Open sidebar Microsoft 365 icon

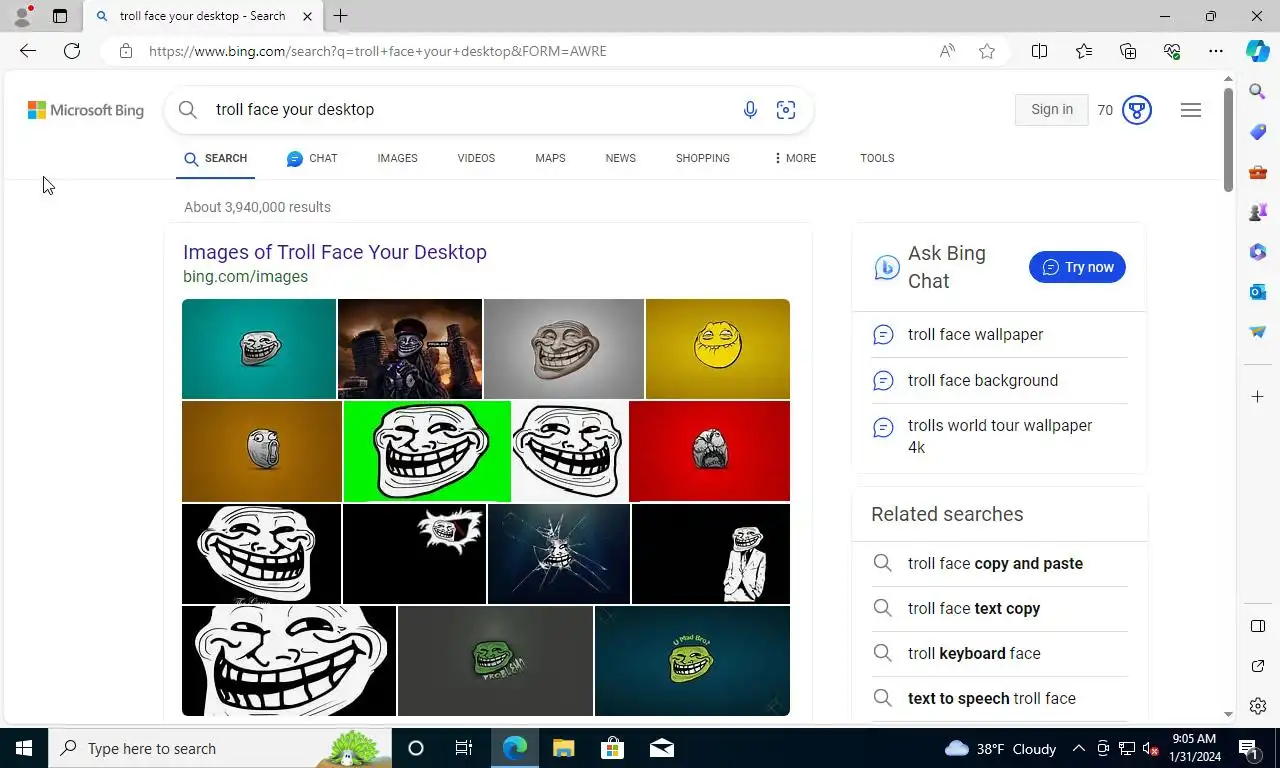pyautogui.click(x=1258, y=252)
